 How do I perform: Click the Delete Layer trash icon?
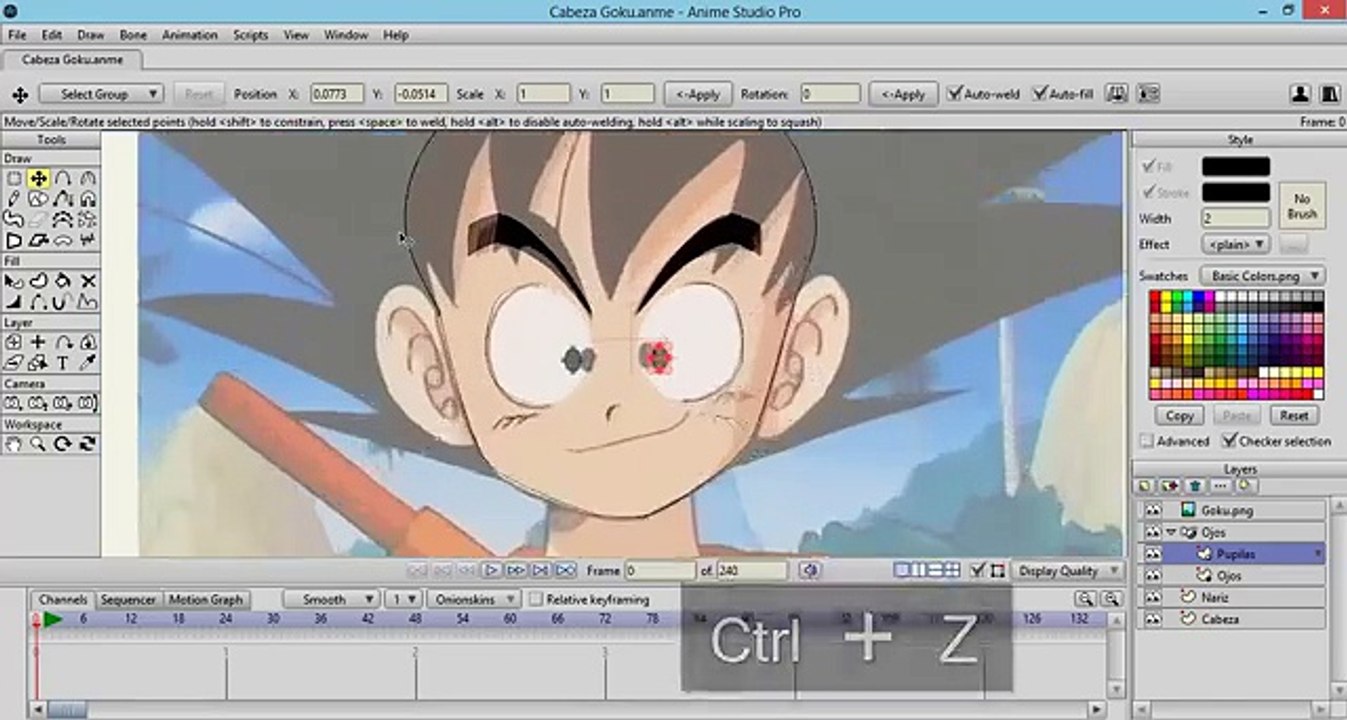click(x=1194, y=486)
